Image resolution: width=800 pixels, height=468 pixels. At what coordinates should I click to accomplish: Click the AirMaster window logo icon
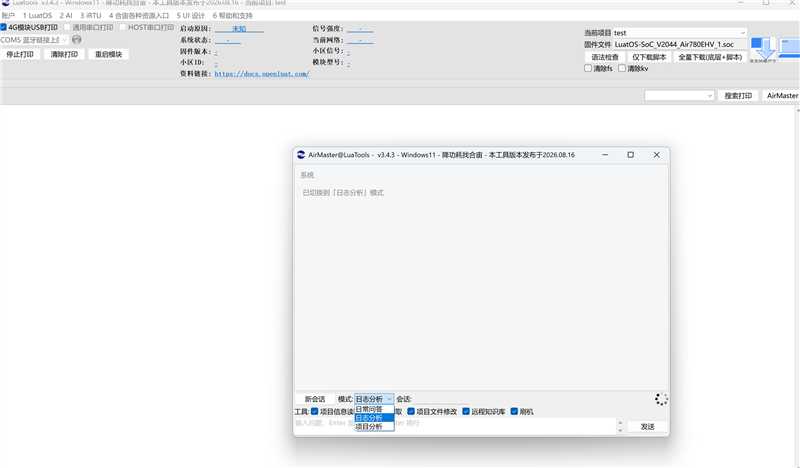(x=301, y=155)
